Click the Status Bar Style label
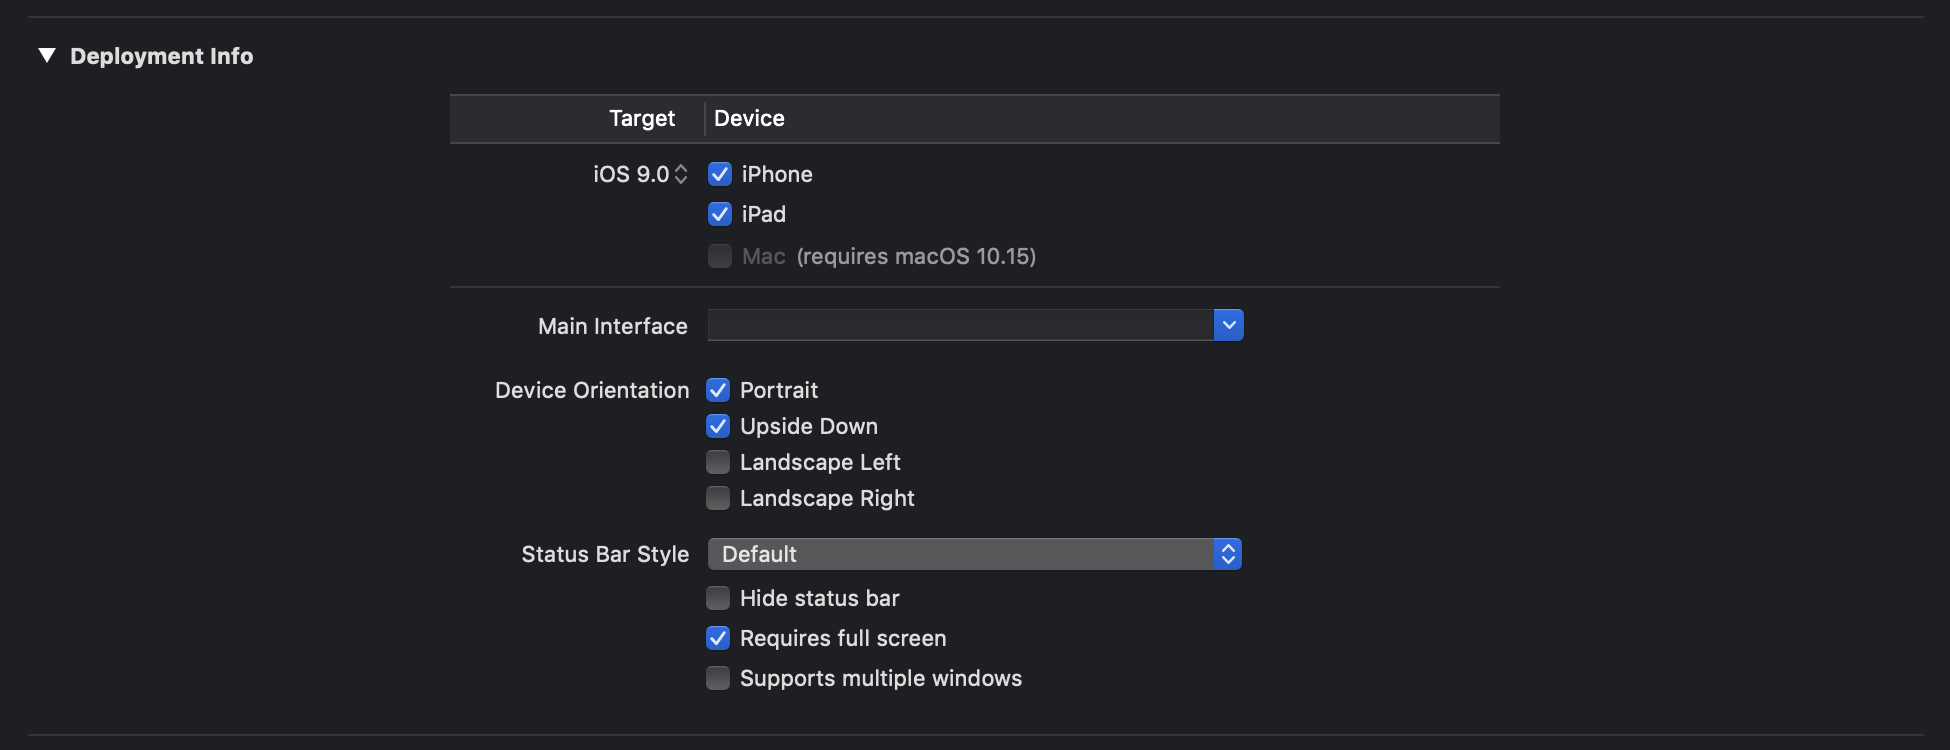The image size is (1950, 750). (x=605, y=554)
